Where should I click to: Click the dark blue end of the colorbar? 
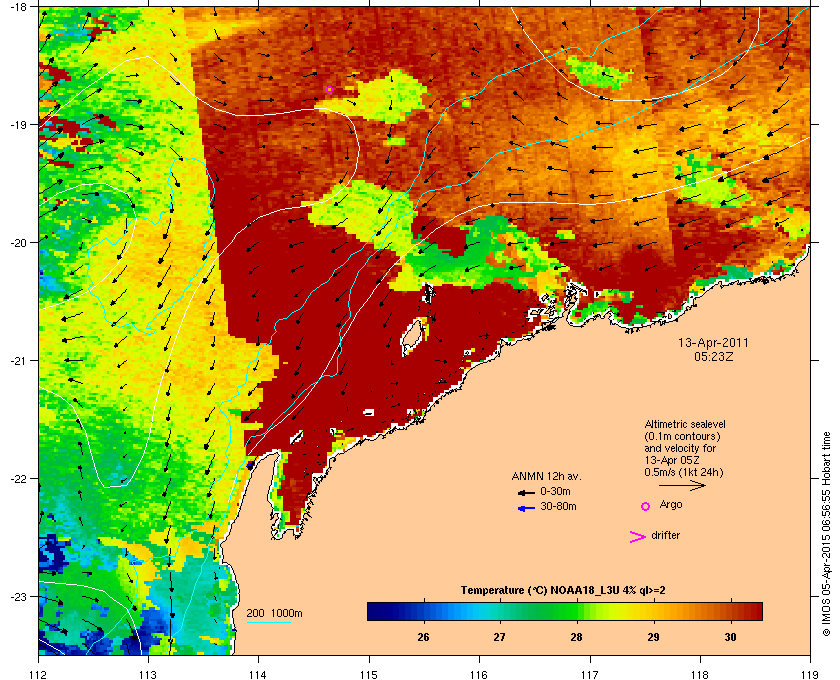375,611
